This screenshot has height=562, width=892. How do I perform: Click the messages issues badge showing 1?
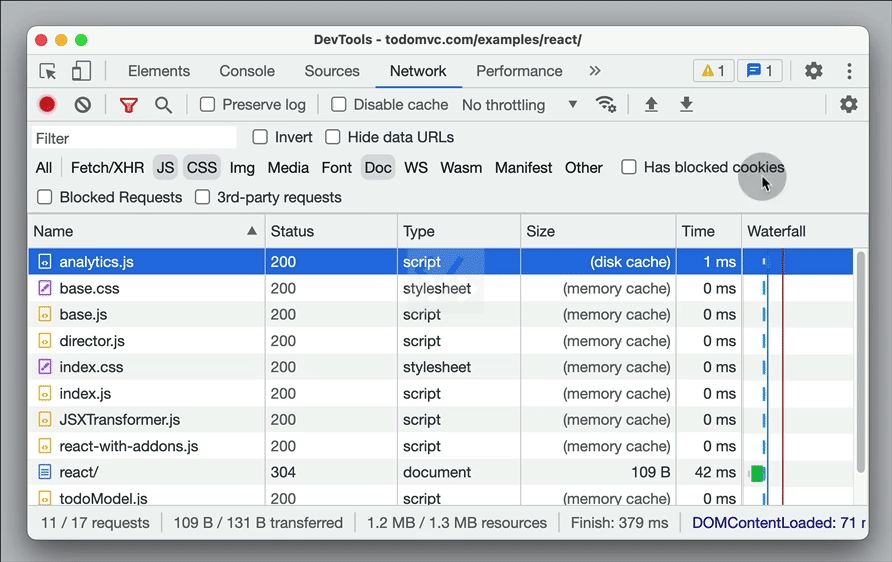[x=759, y=71]
